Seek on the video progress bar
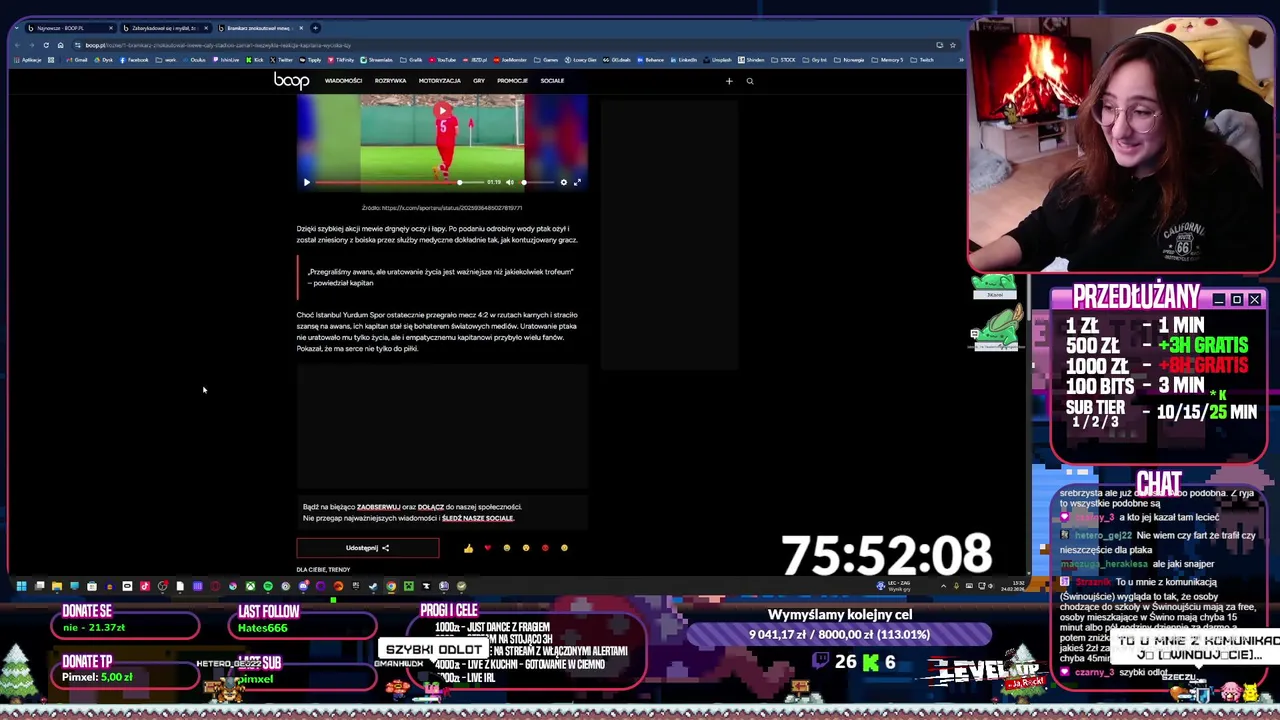The width and height of the screenshot is (1280, 720). coord(400,182)
